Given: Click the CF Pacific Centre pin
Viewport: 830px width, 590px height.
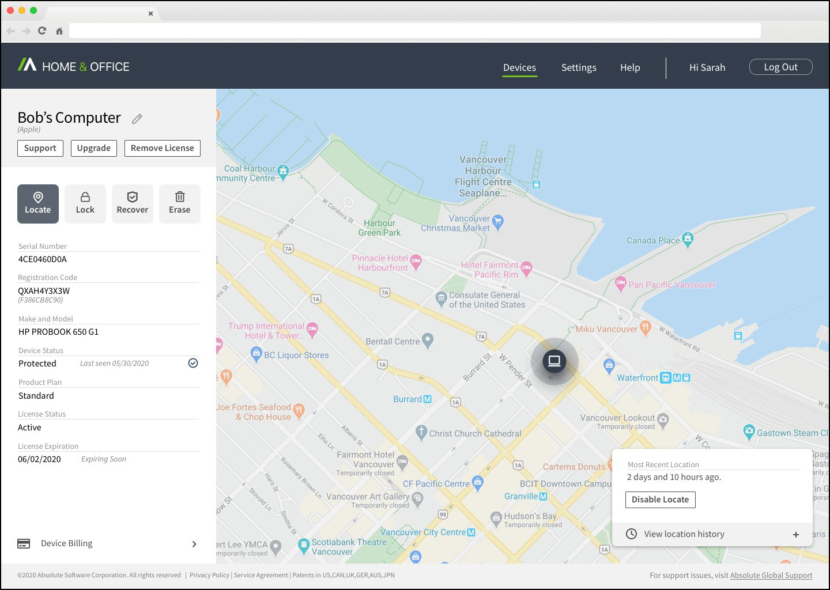Looking at the screenshot, I should point(477,483).
